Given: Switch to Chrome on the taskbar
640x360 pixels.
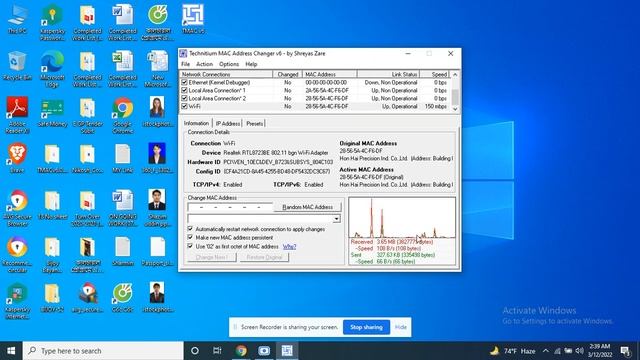Looking at the screenshot, I should [x=241, y=351].
